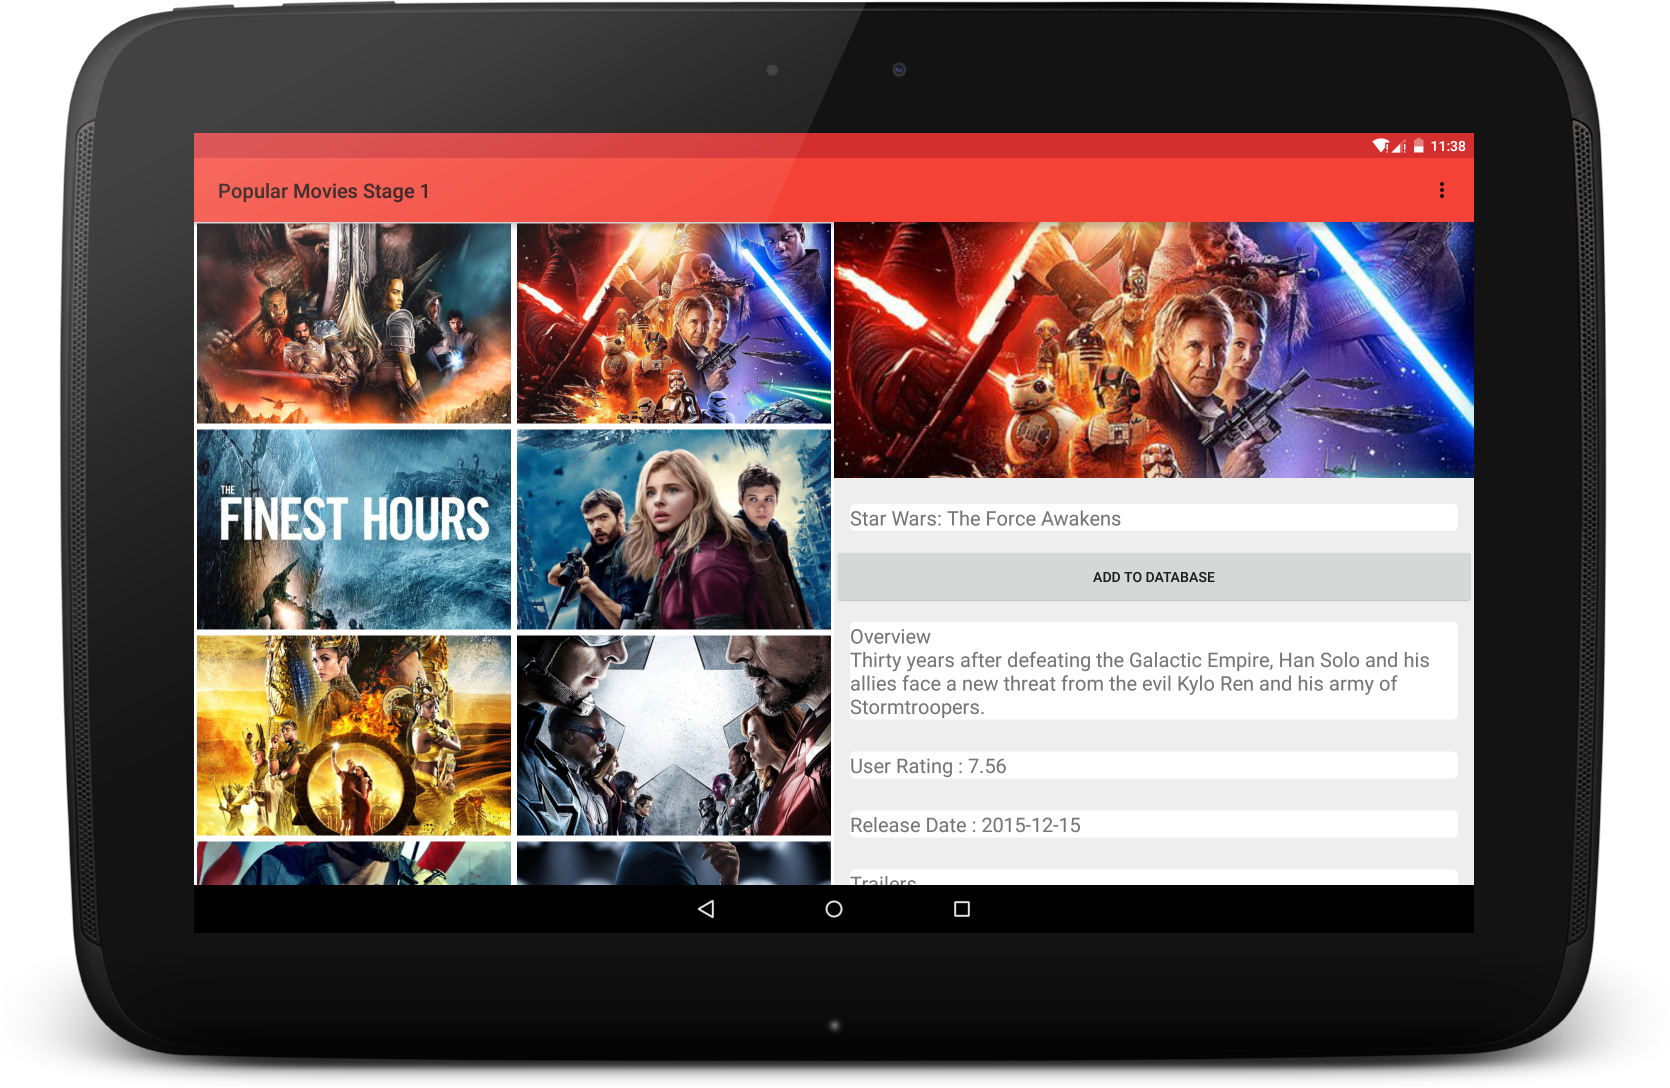The width and height of the screenshot is (1670, 1088).
Task: Select the Captain America Civil War poster
Action: tap(674, 735)
